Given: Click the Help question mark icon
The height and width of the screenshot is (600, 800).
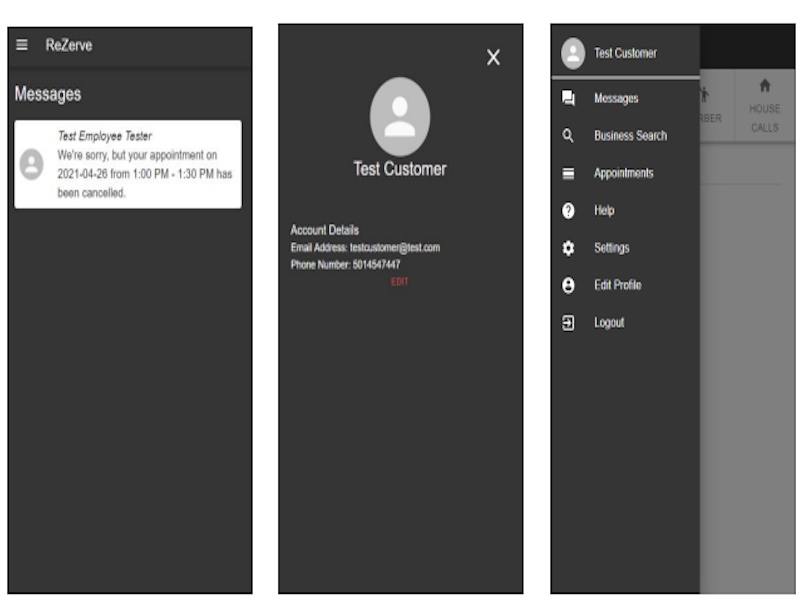Looking at the screenshot, I should [x=569, y=211].
